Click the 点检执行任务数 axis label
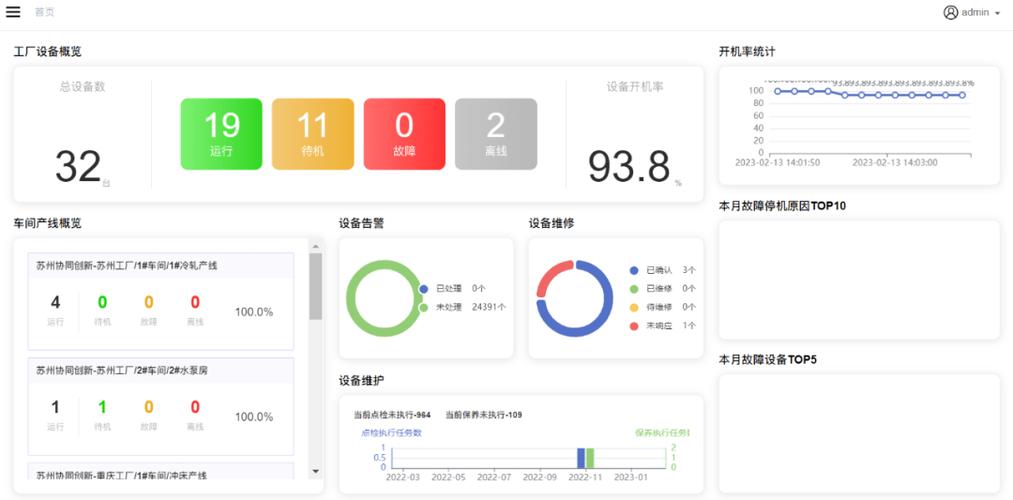Image resolution: width=1013 pixels, height=500 pixels. pos(392,433)
